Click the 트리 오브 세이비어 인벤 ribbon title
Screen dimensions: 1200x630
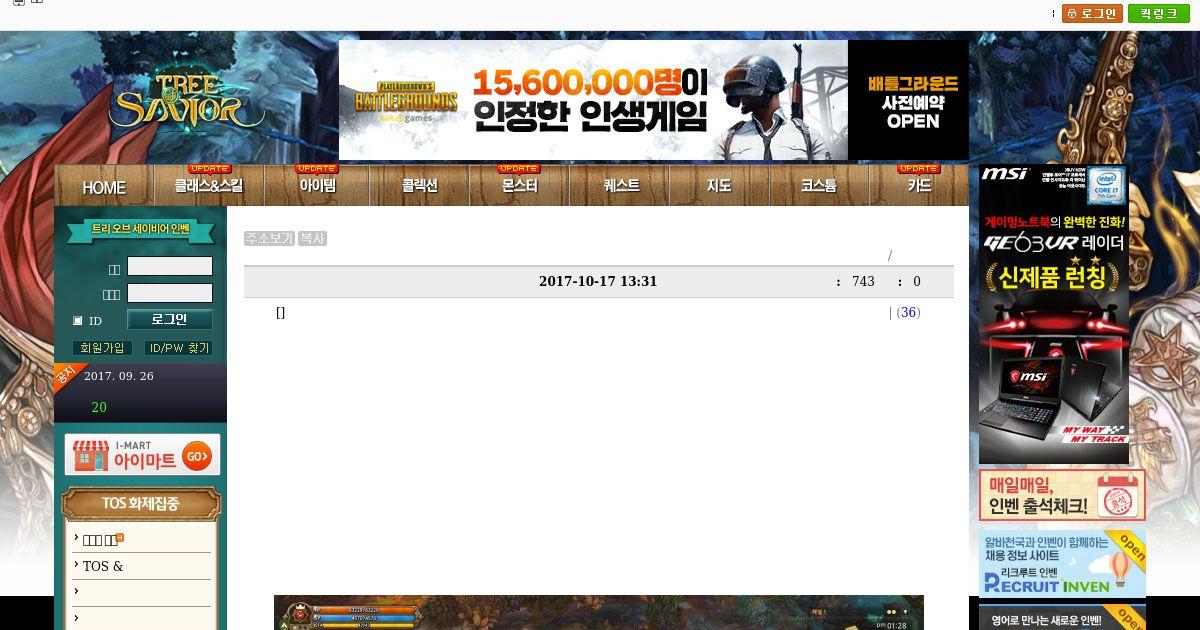click(x=141, y=230)
